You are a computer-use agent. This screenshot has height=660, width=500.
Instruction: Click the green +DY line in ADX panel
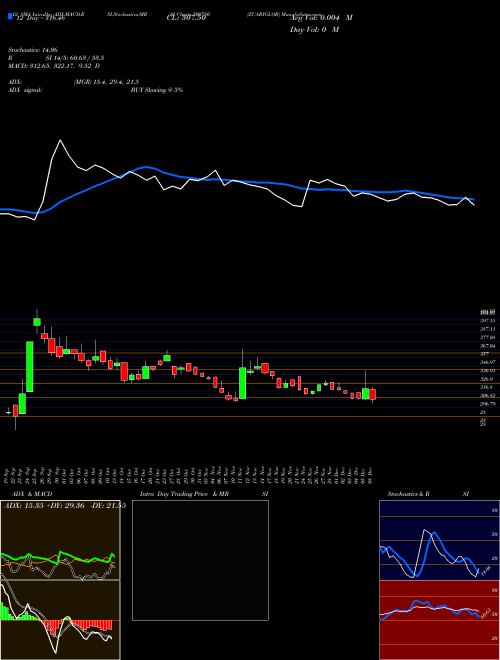point(59,558)
